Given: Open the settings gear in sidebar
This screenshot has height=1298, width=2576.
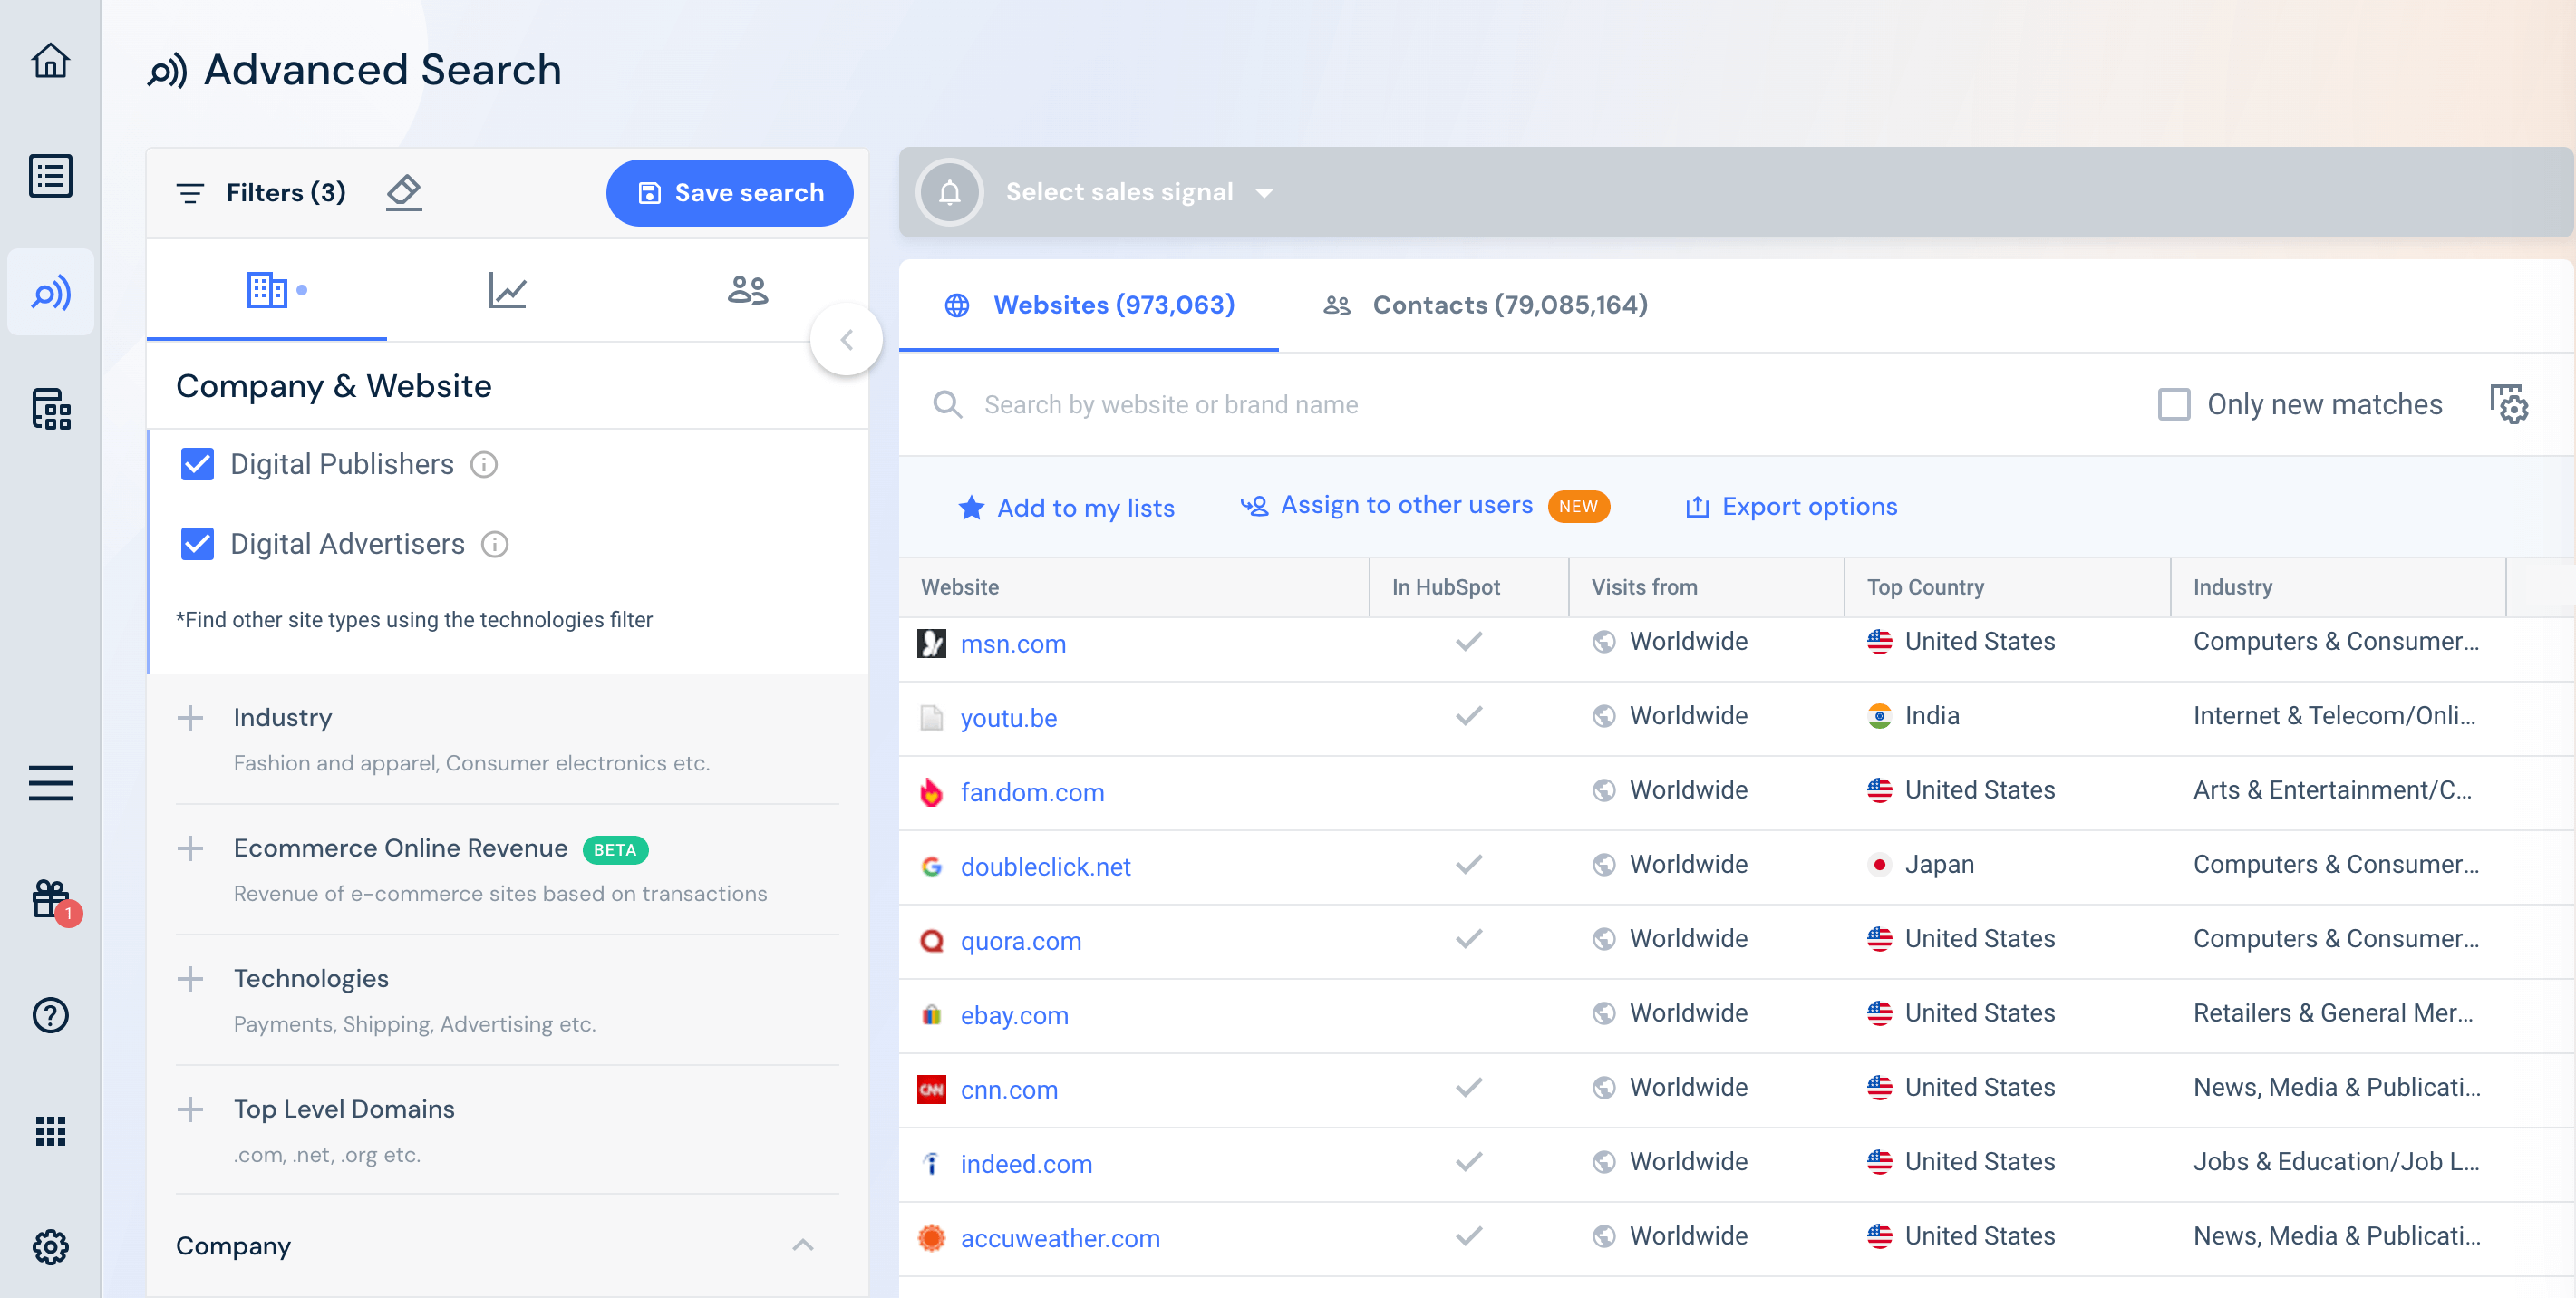Looking at the screenshot, I should pyautogui.click(x=50, y=1247).
